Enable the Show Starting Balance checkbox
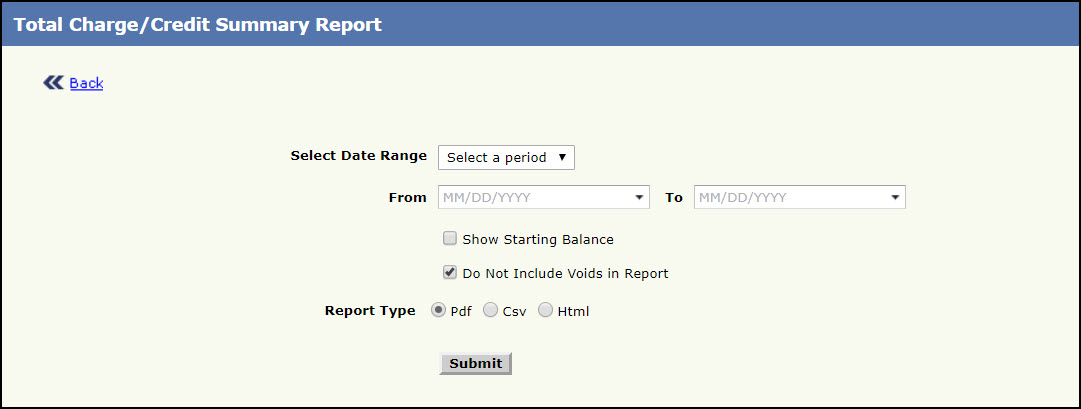 click(450, 239)
